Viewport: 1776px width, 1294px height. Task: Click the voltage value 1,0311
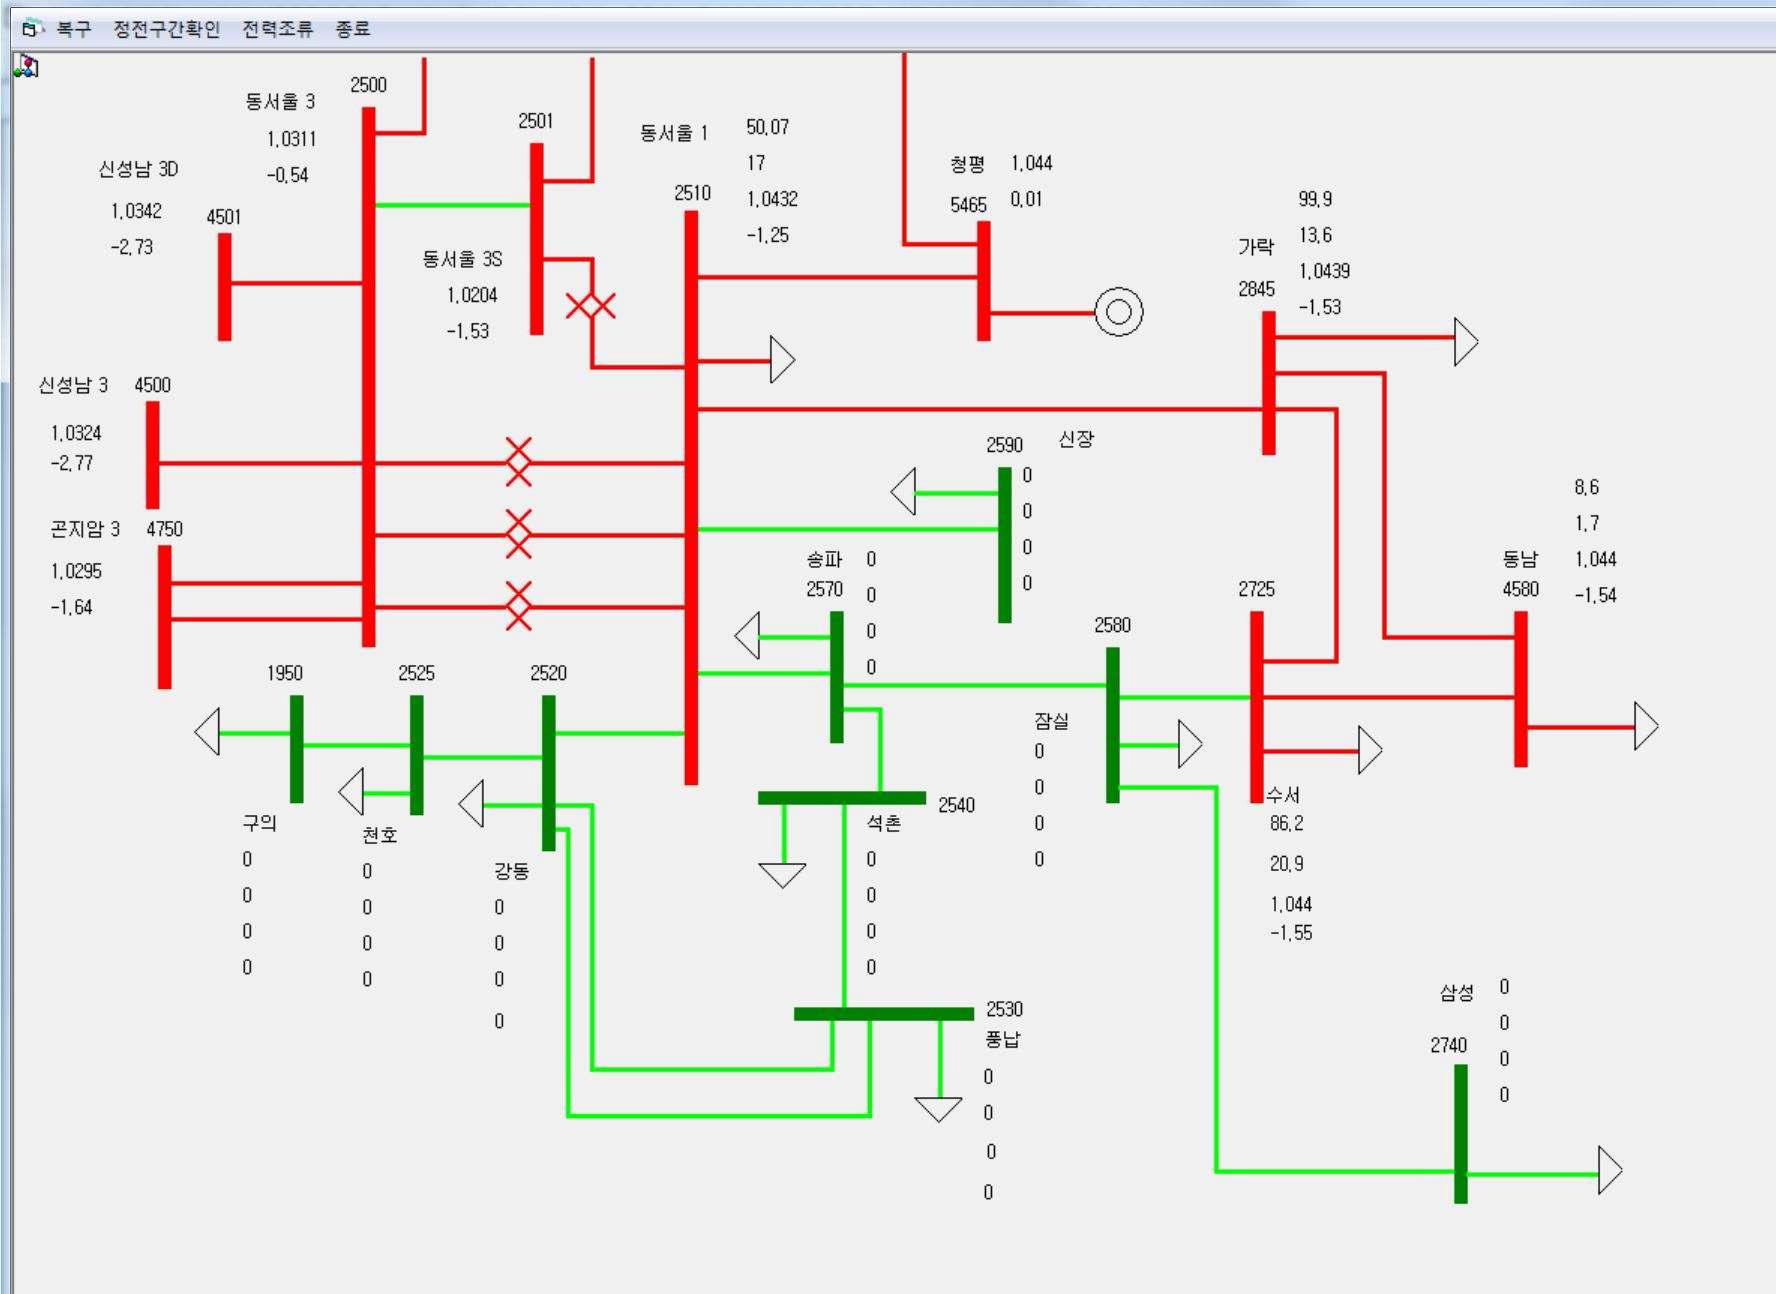coord(291,139)
